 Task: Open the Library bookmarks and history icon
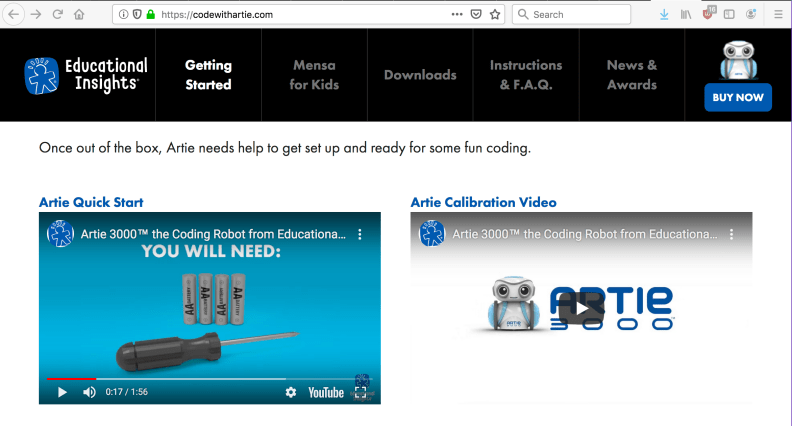[x=685, y=15]
